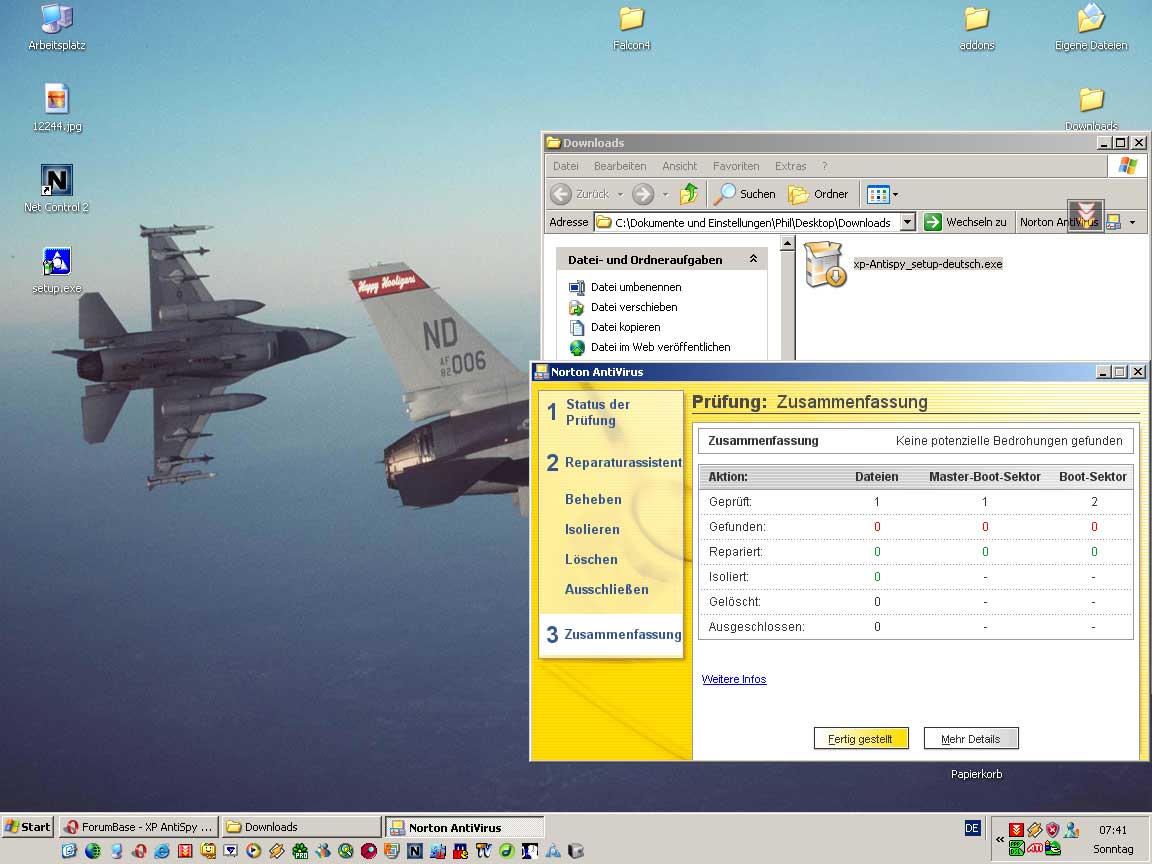Open the Extras menu

coord(791,166)
